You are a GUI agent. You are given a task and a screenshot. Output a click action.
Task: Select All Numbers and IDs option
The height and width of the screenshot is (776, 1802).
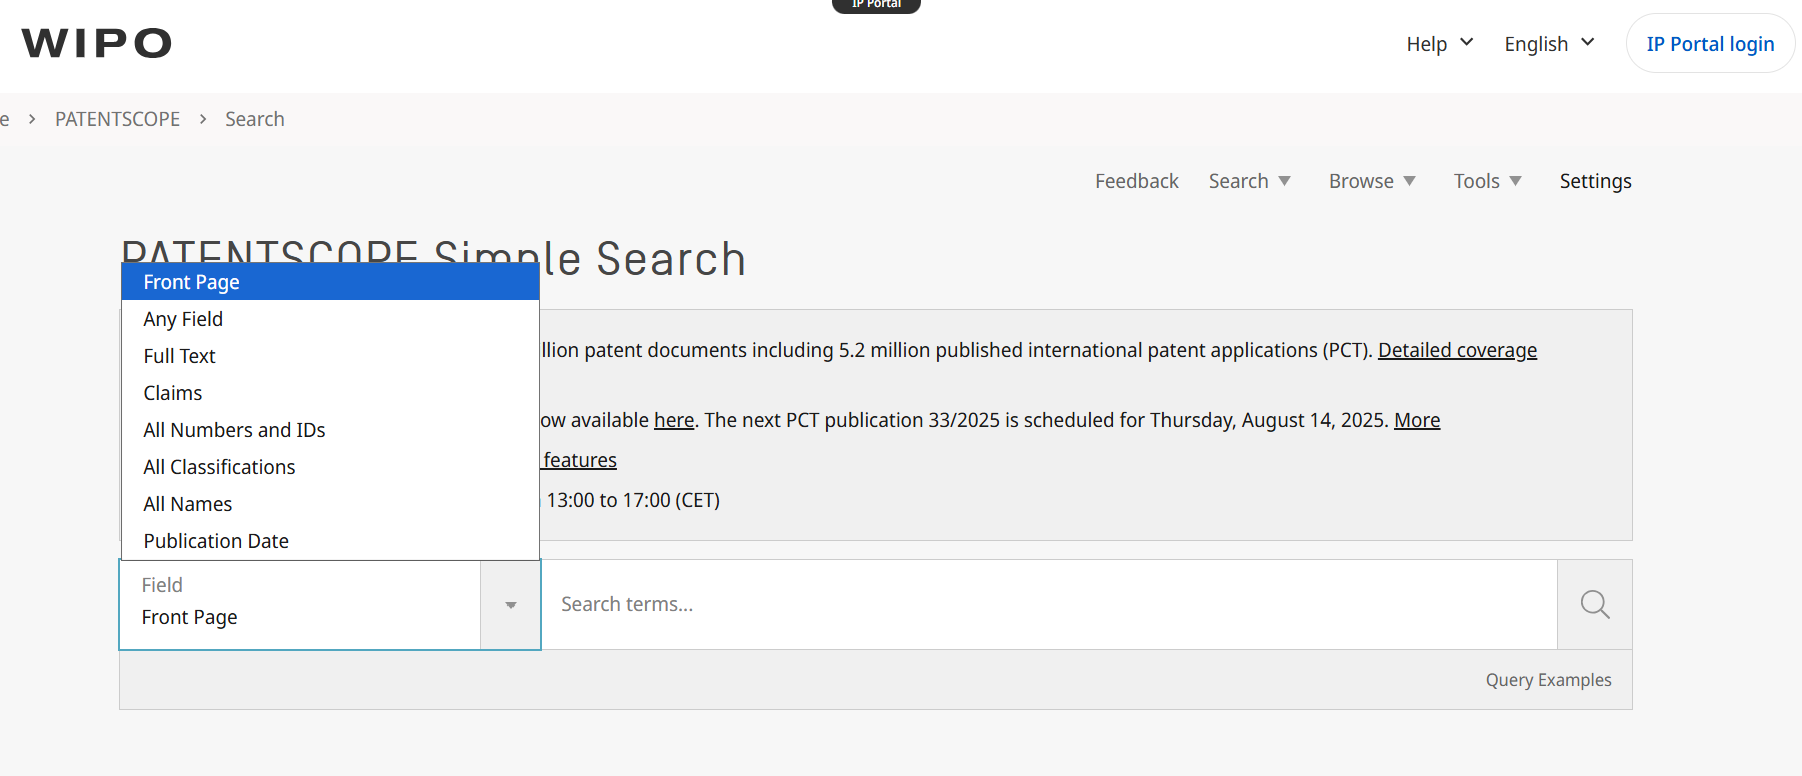(330, 430)
